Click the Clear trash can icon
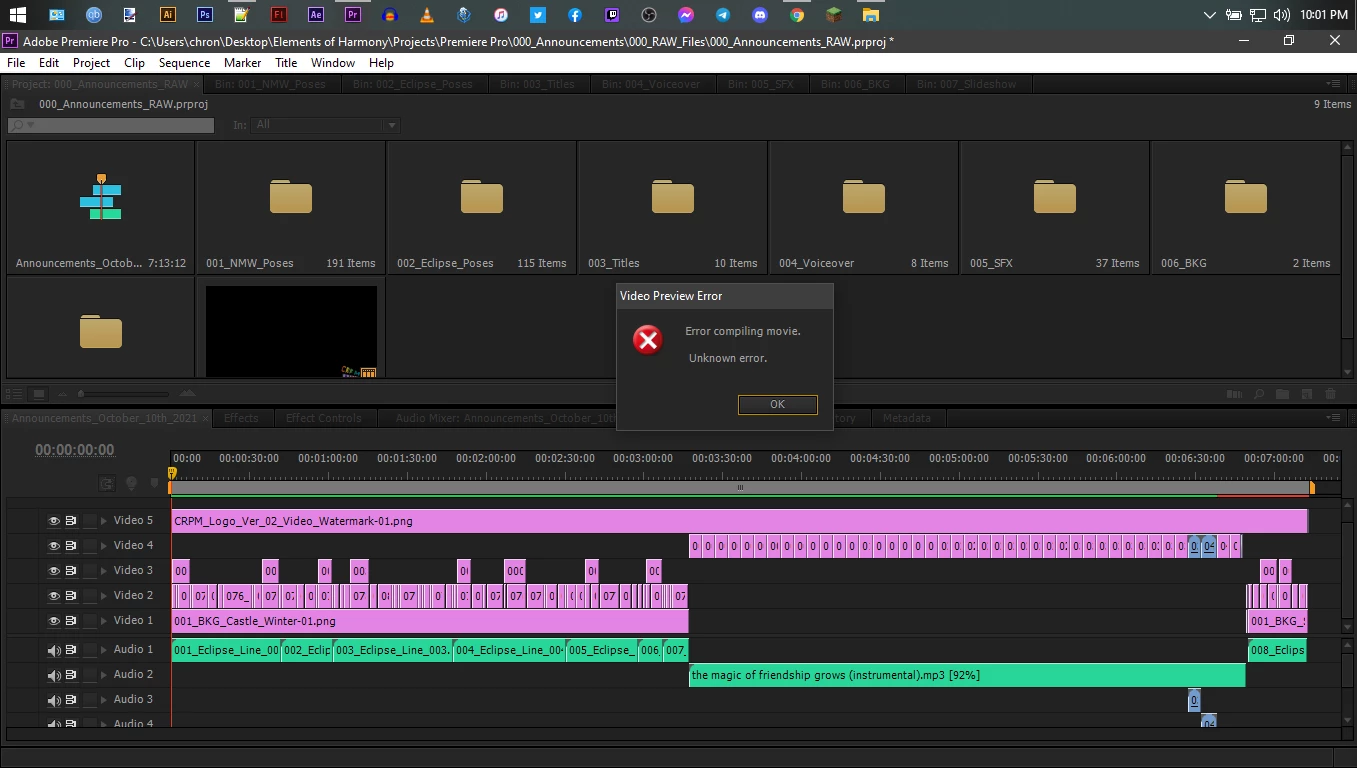The width and height of the screenshot is (1357, 768). pos(1330,394)
